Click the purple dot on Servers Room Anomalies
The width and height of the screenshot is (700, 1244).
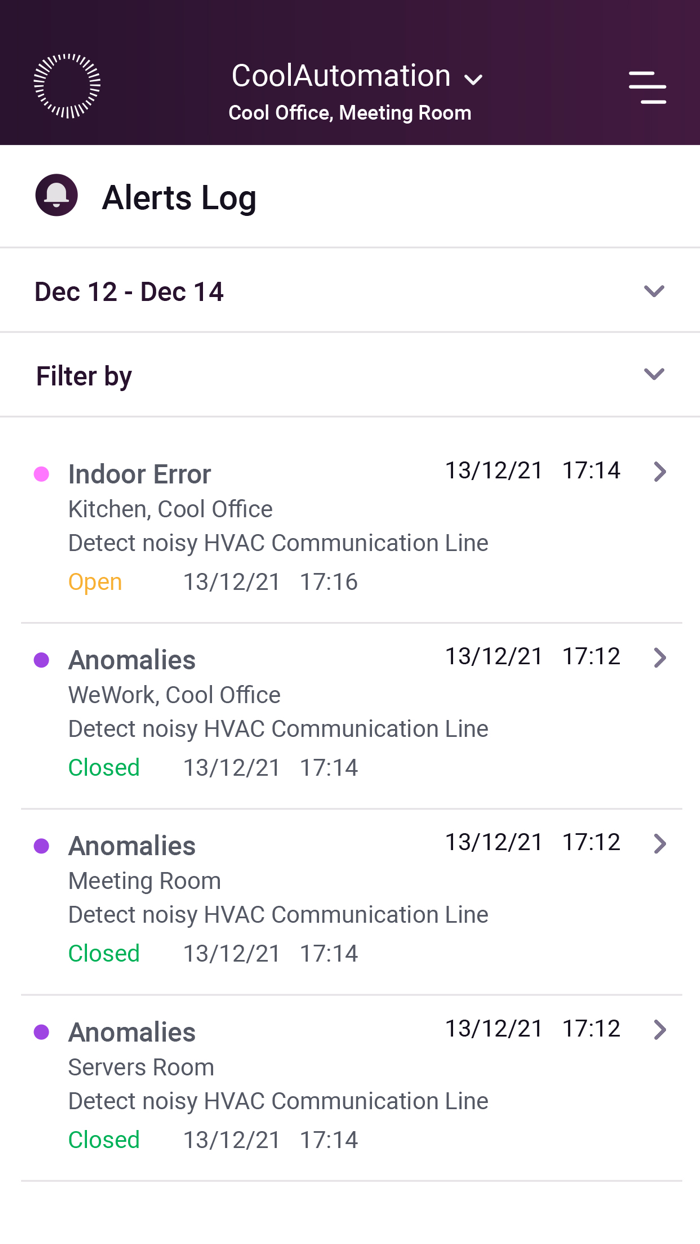coord(41,1031)
